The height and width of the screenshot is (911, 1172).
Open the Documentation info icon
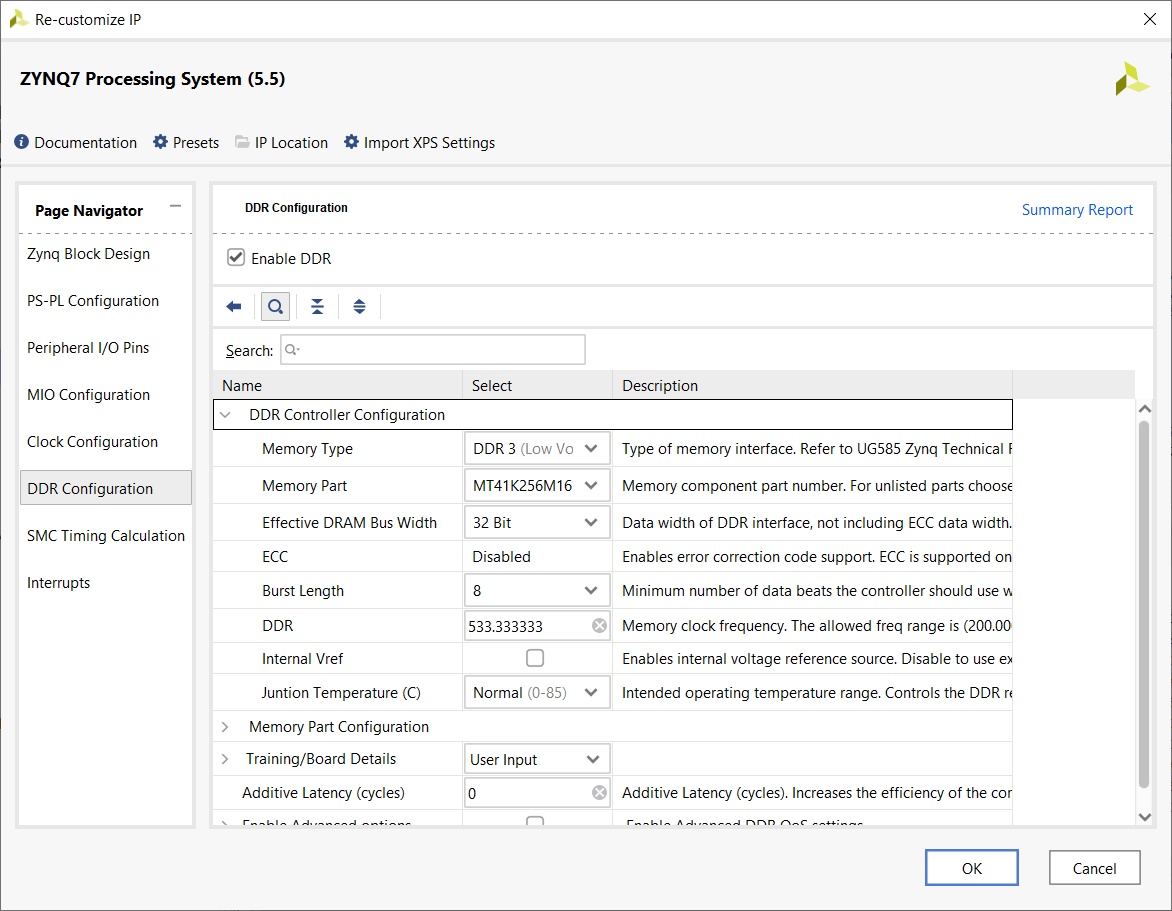(x=22, y=142)
